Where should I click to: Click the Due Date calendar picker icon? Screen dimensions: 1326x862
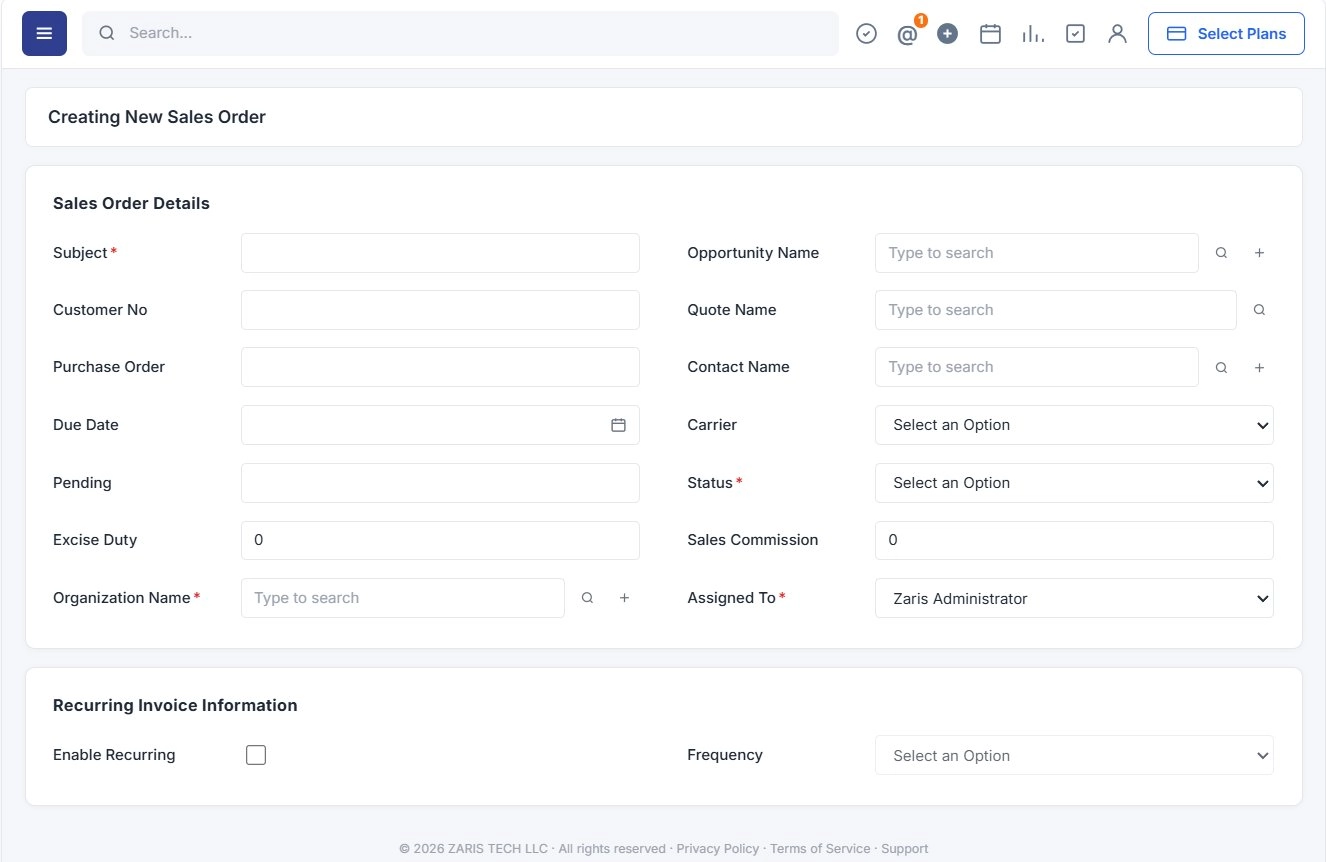coord(618,425)
